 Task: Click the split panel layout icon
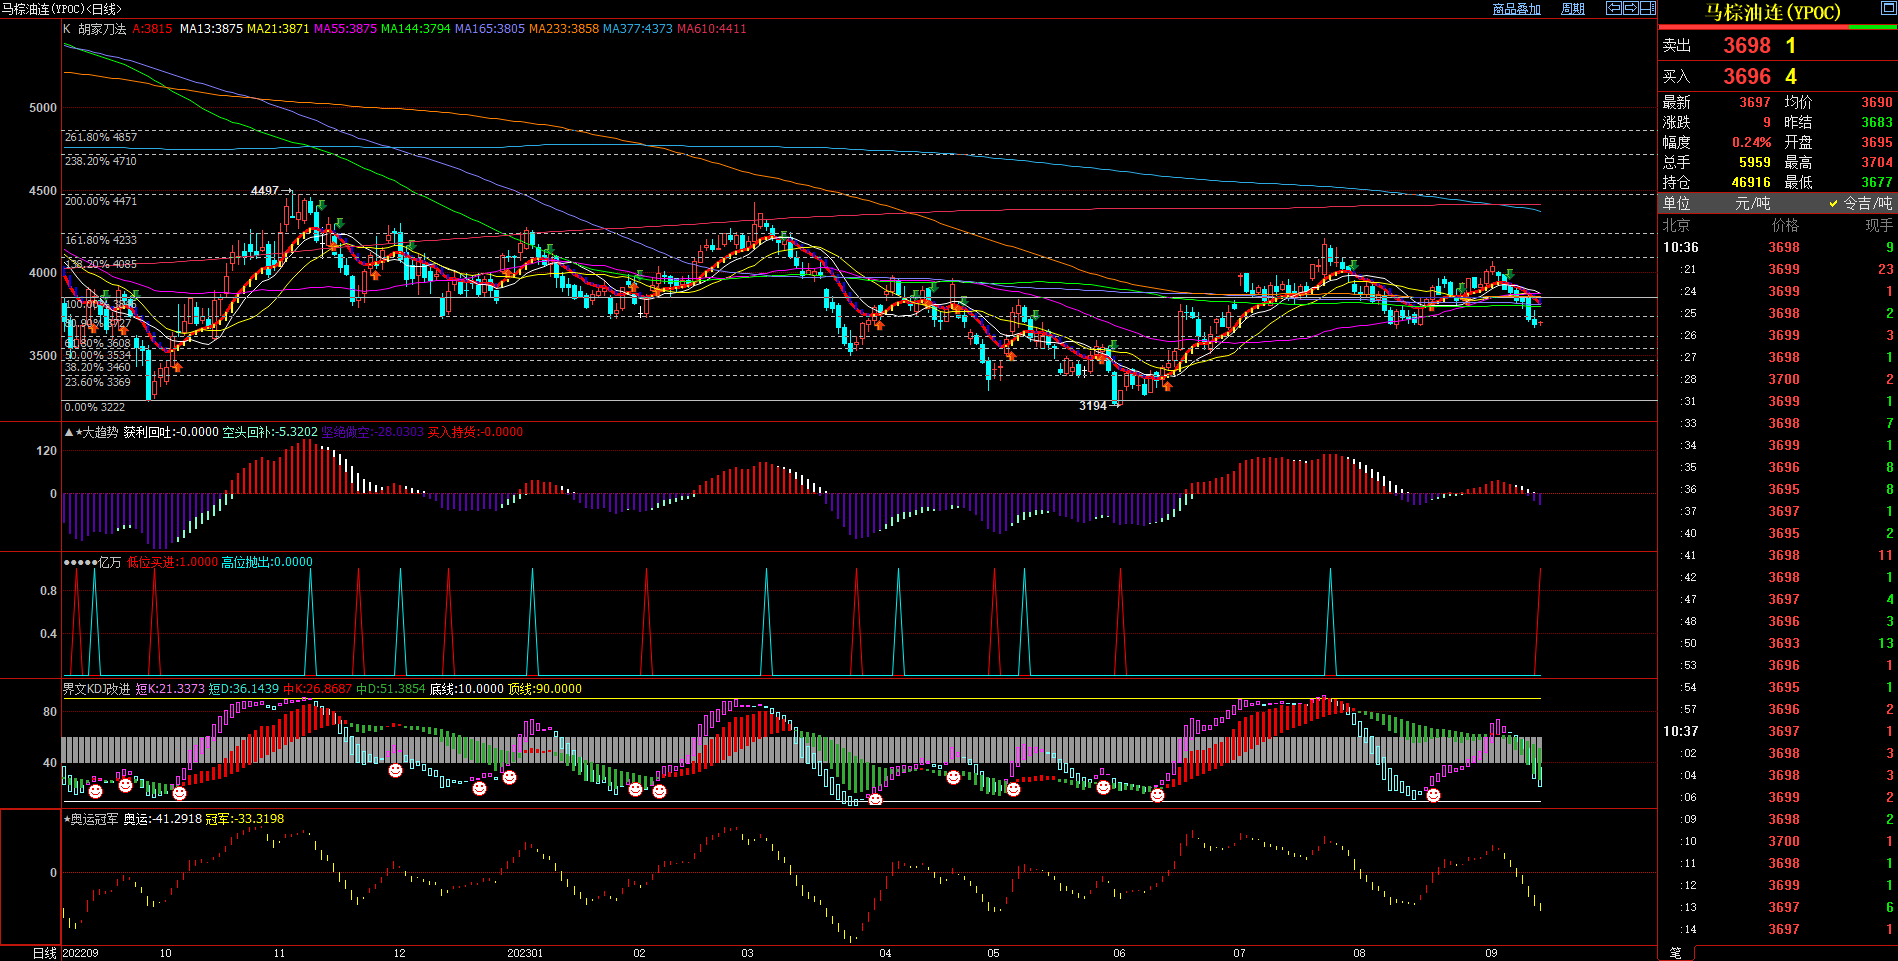point(1648,8)
